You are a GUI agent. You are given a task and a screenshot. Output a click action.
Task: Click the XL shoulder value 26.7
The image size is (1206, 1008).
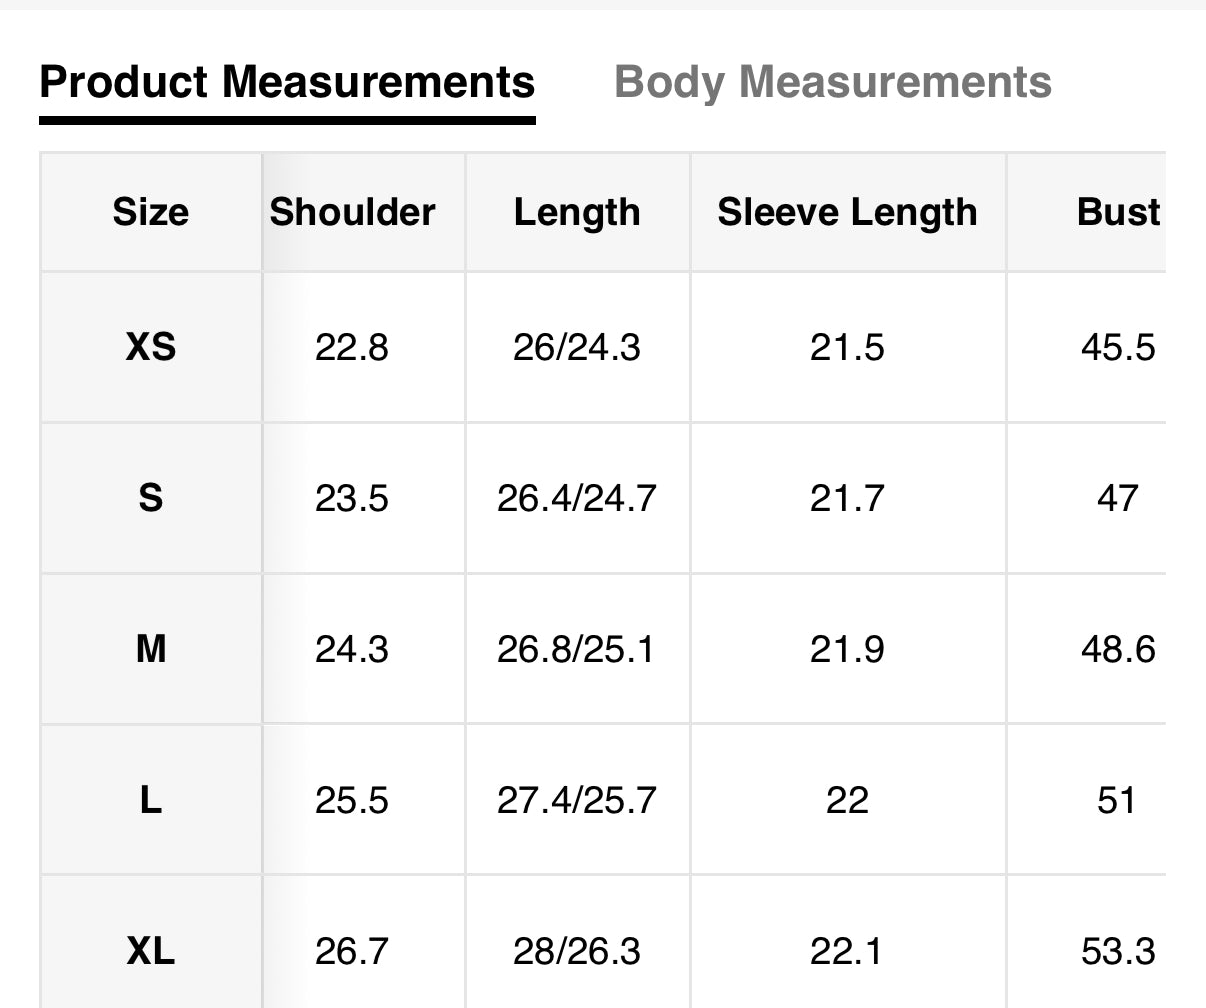point(352,951)
